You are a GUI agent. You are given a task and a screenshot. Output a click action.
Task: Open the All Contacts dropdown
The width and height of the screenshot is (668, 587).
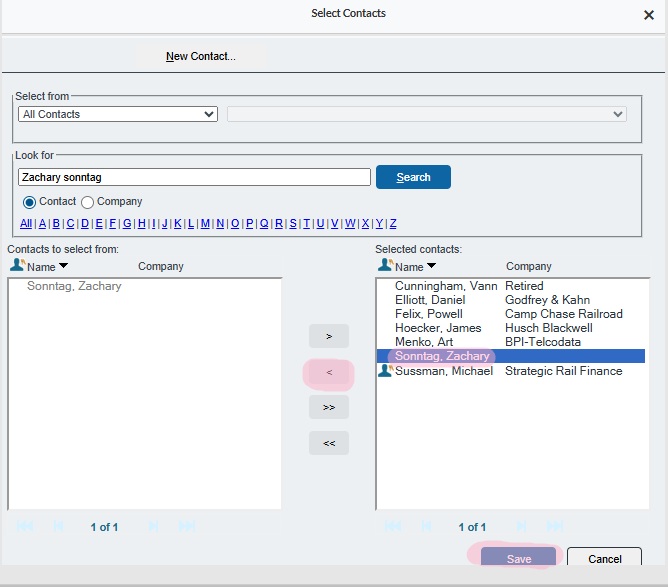(x=118, y=114)
